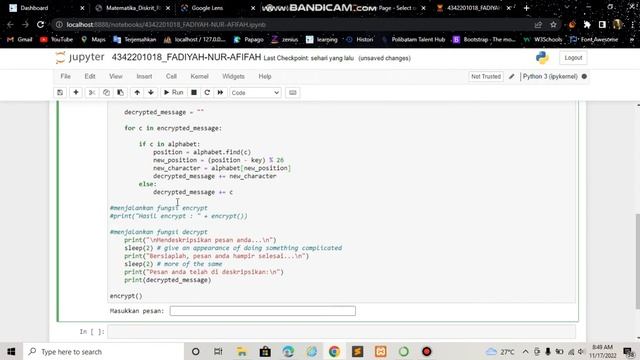Paste cells below icon
The height and width of the screenshot is (360, 640).
tap(120, 93)
